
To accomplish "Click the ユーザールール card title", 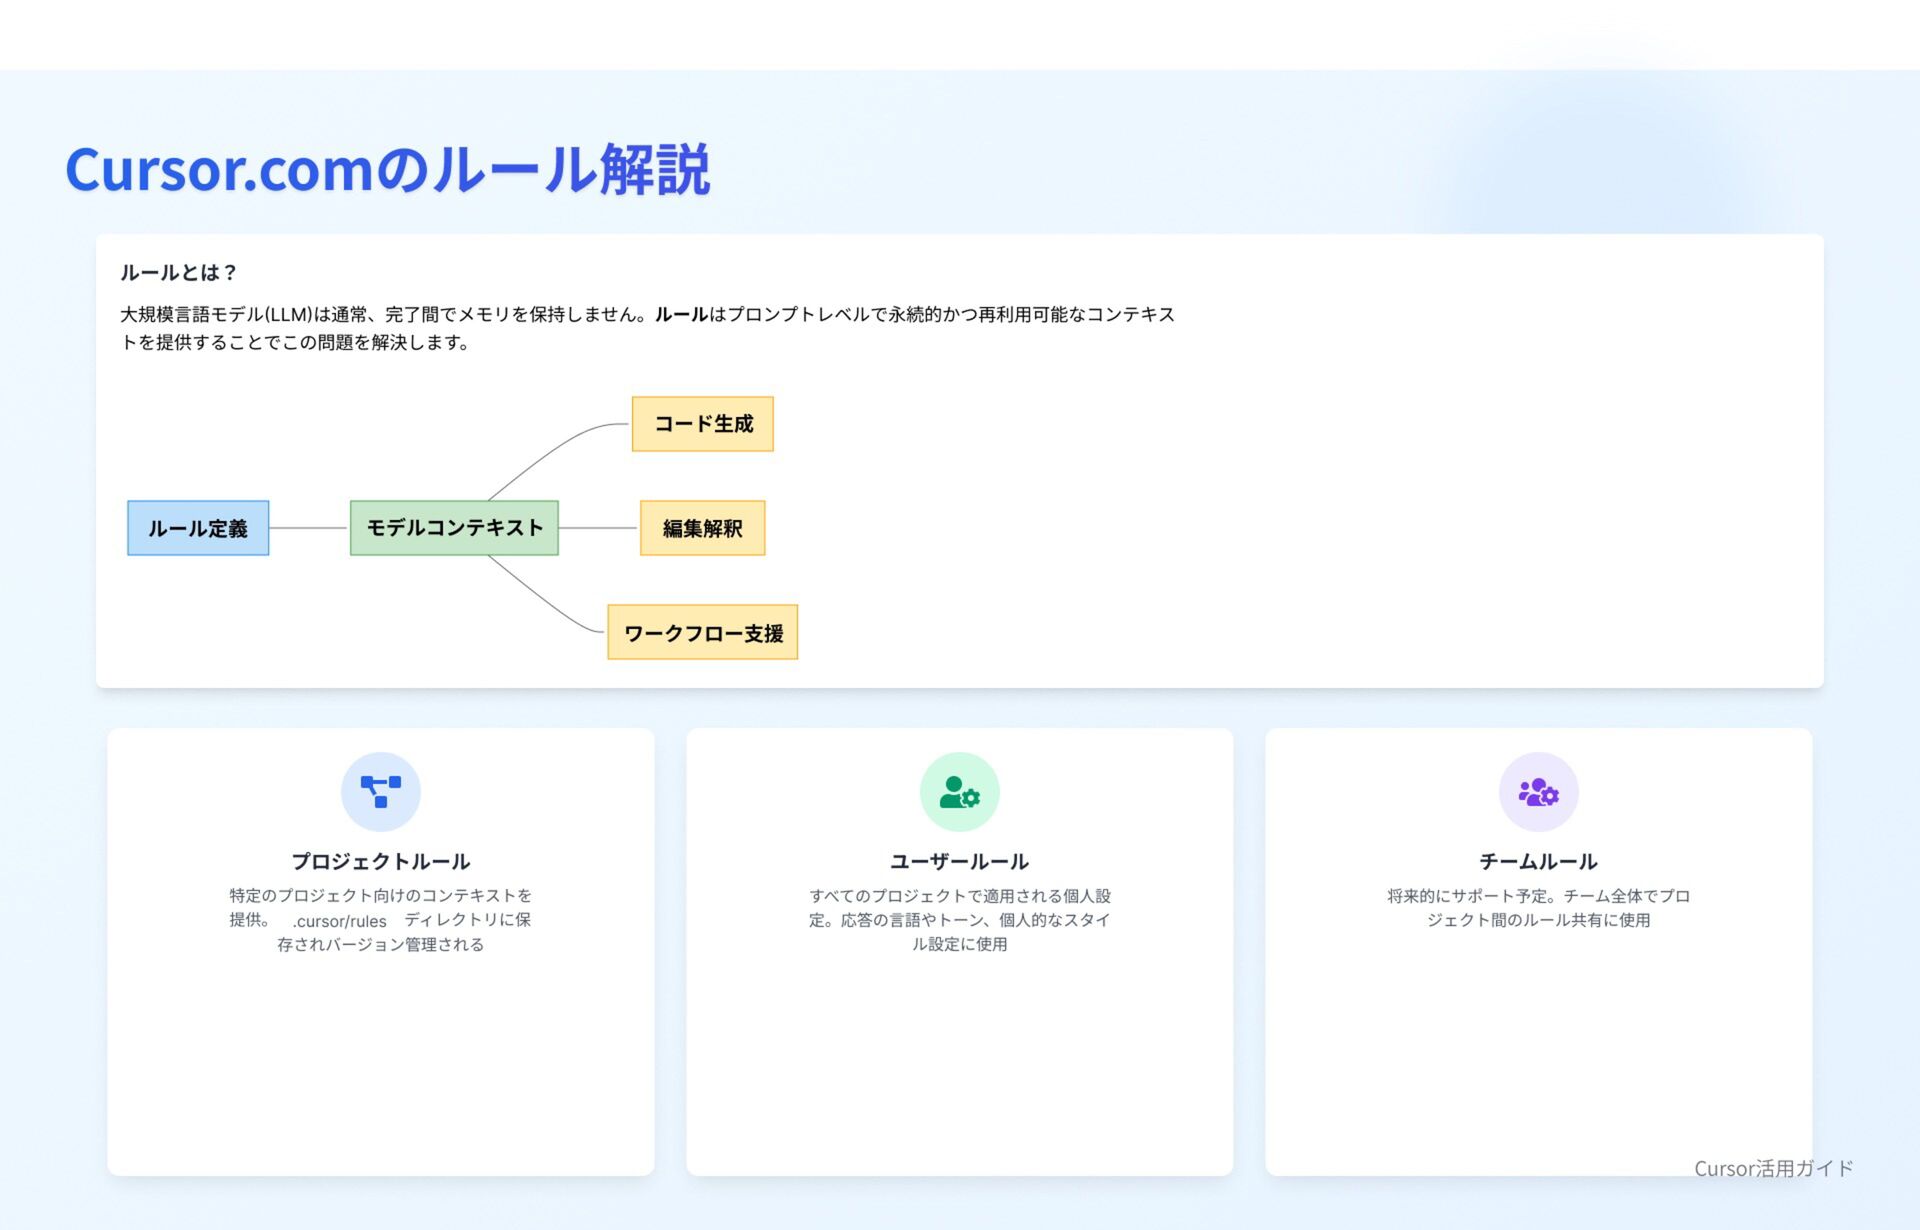I will [959, 861].
